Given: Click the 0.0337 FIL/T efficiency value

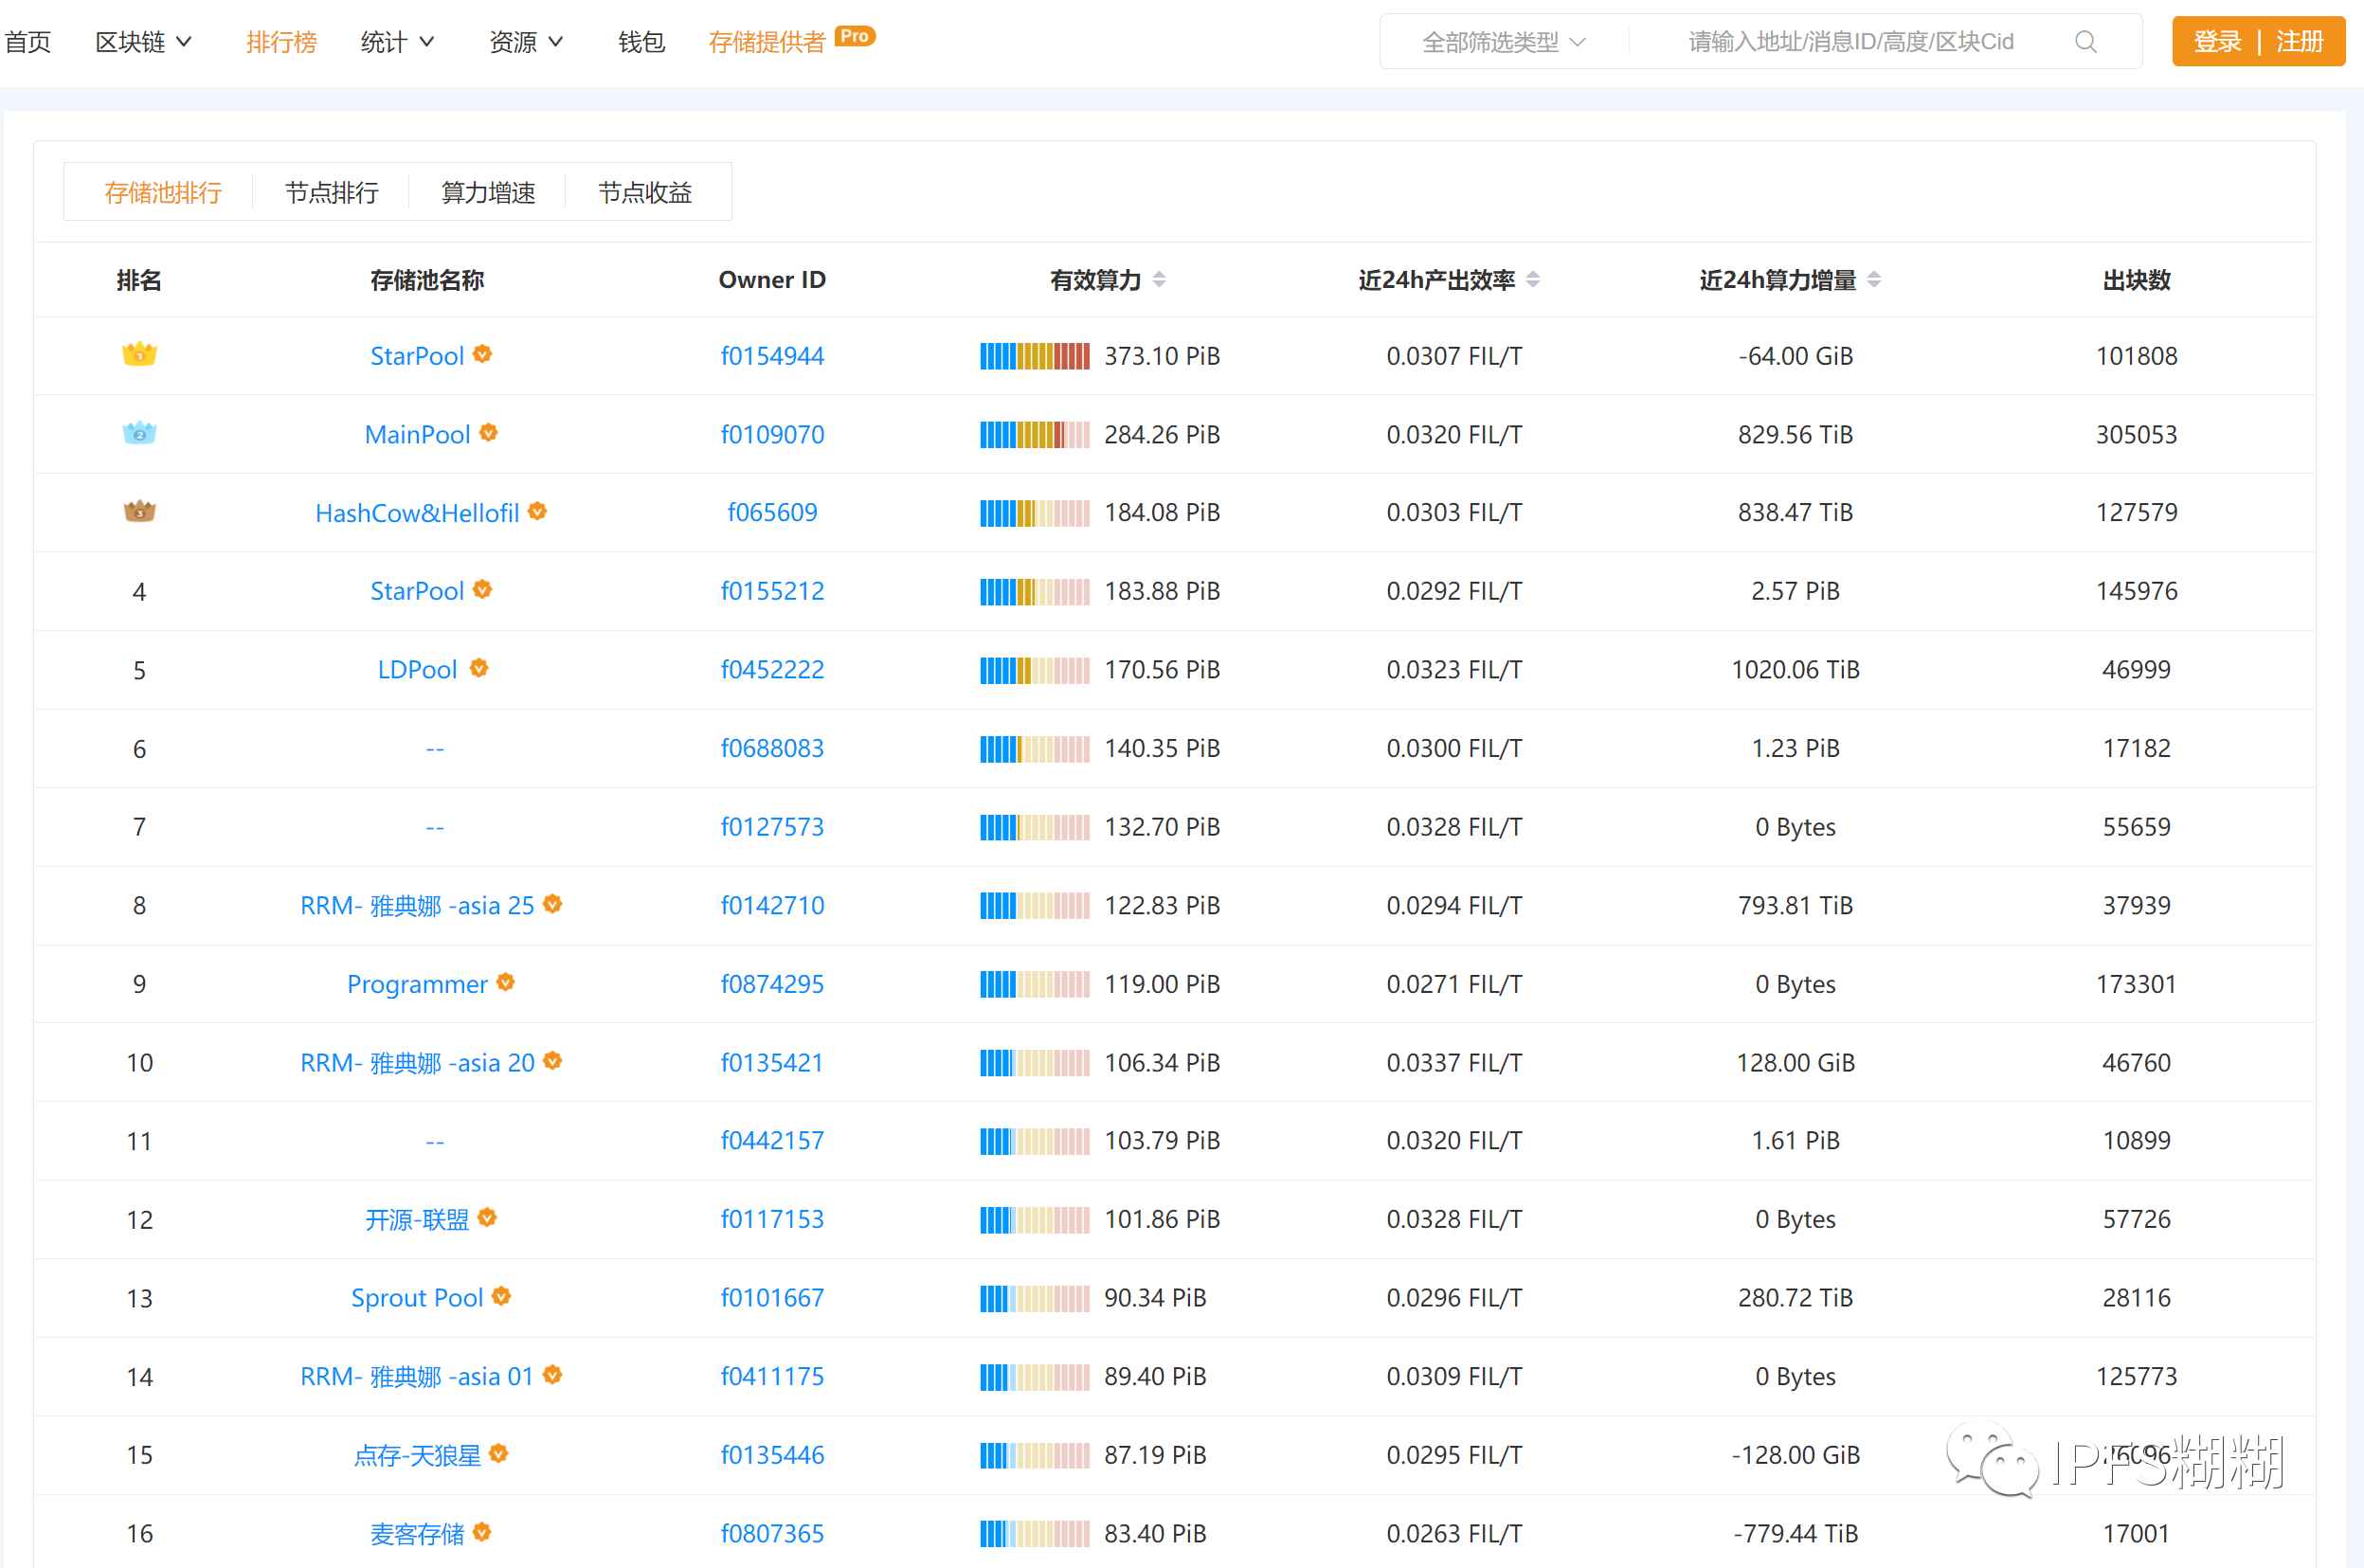Looking at the screenshot, I should pyautogui.click(x=1454, y=1062).
